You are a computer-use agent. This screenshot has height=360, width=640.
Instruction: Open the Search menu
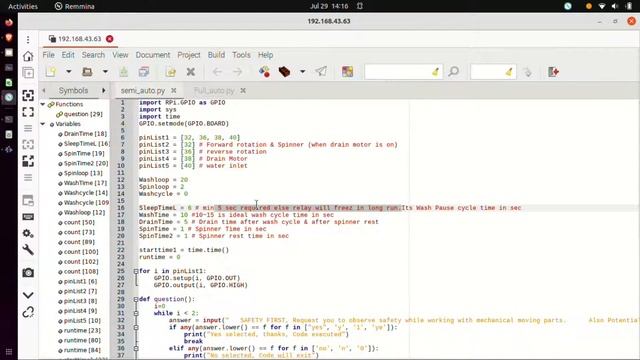pos(93,55)
